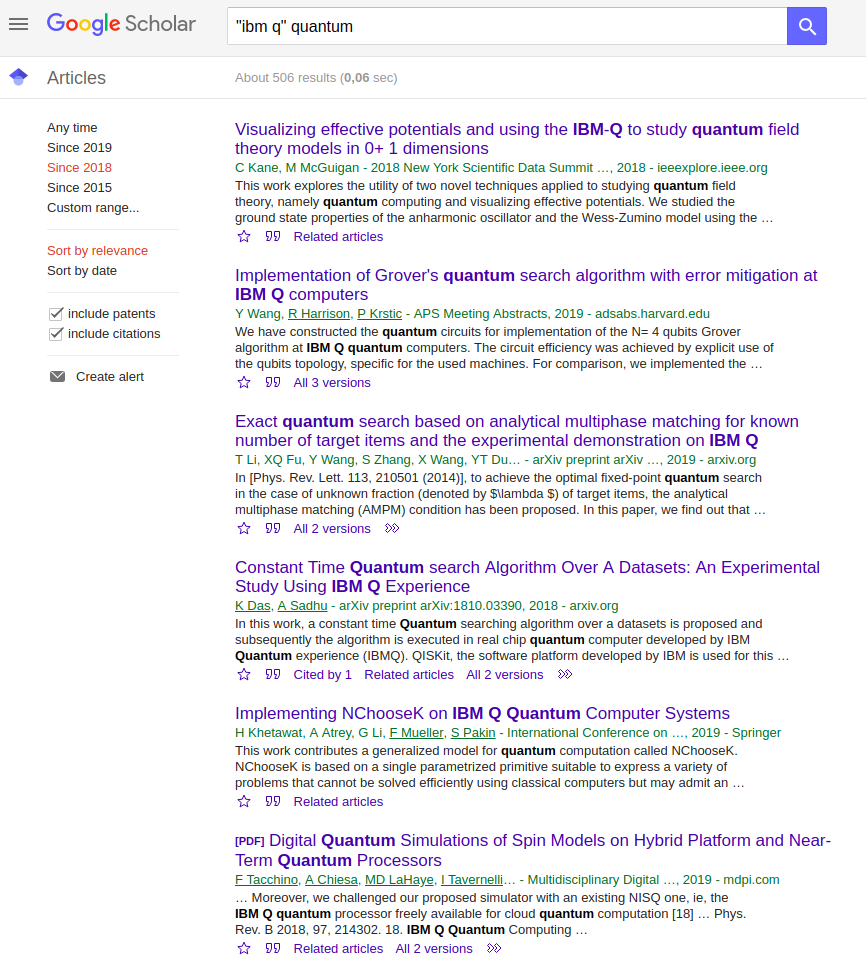Click the search query input field
This screenshot has width=866, height=964.
(x=507, y=26)
